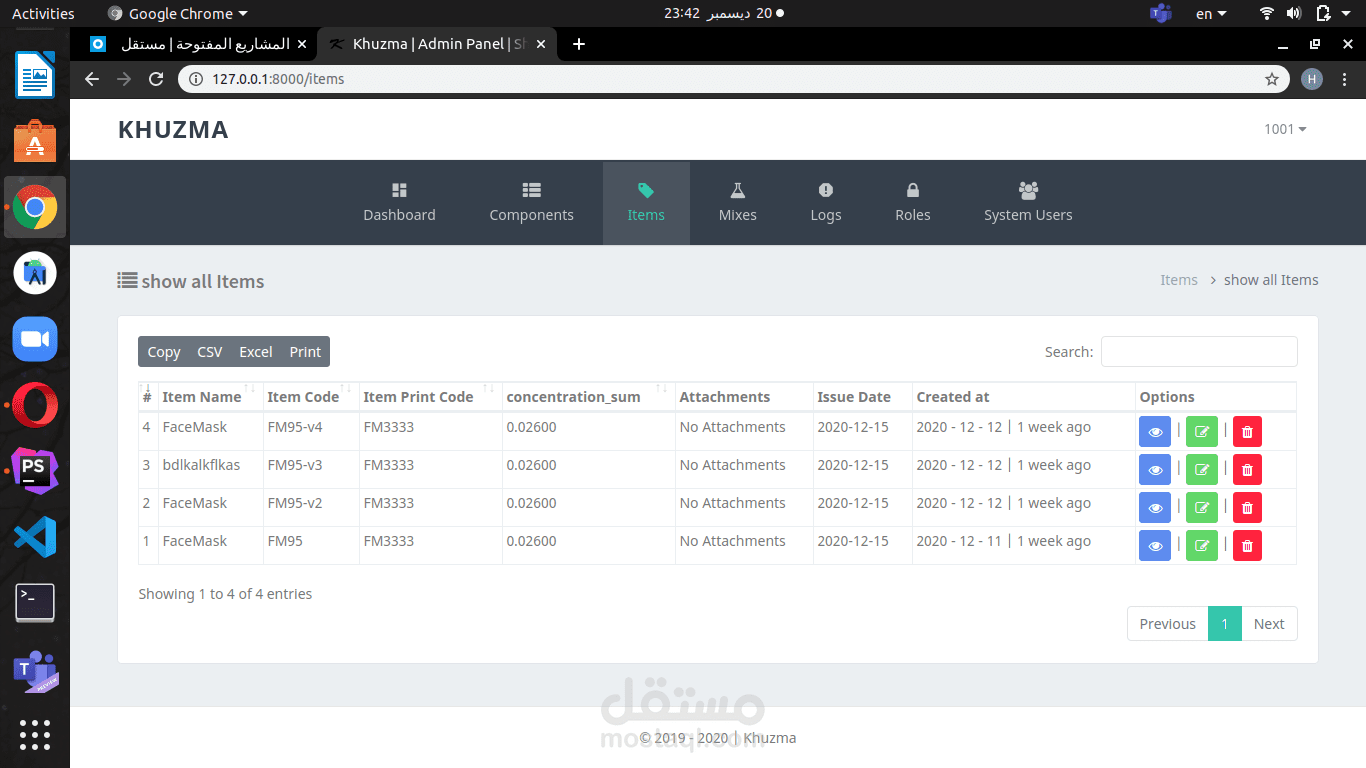
Task: Open Opera browser from the dock
Action: click(x=35, y=405)
